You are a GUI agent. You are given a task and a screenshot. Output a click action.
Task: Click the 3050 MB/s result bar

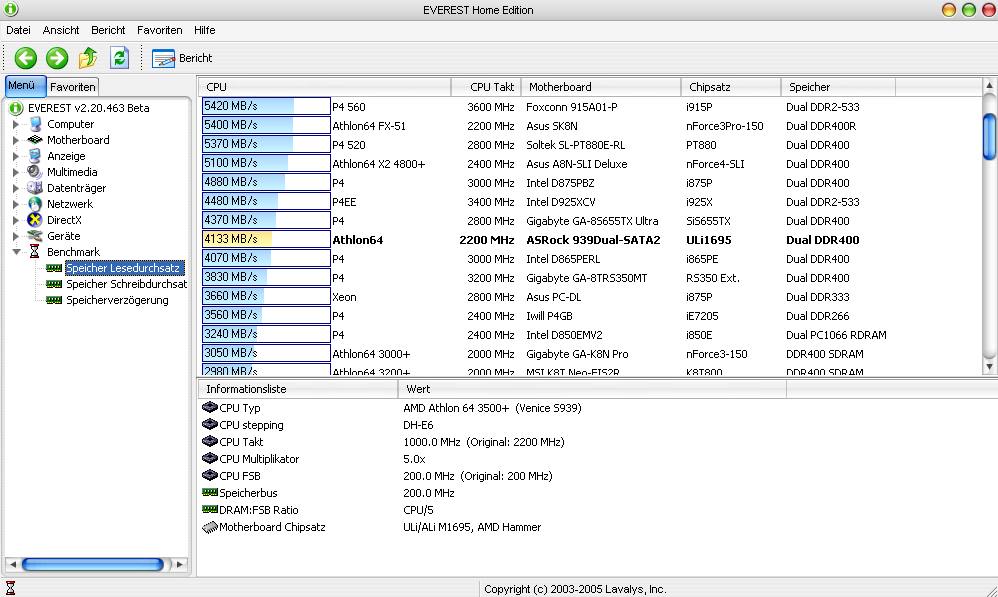266,353
